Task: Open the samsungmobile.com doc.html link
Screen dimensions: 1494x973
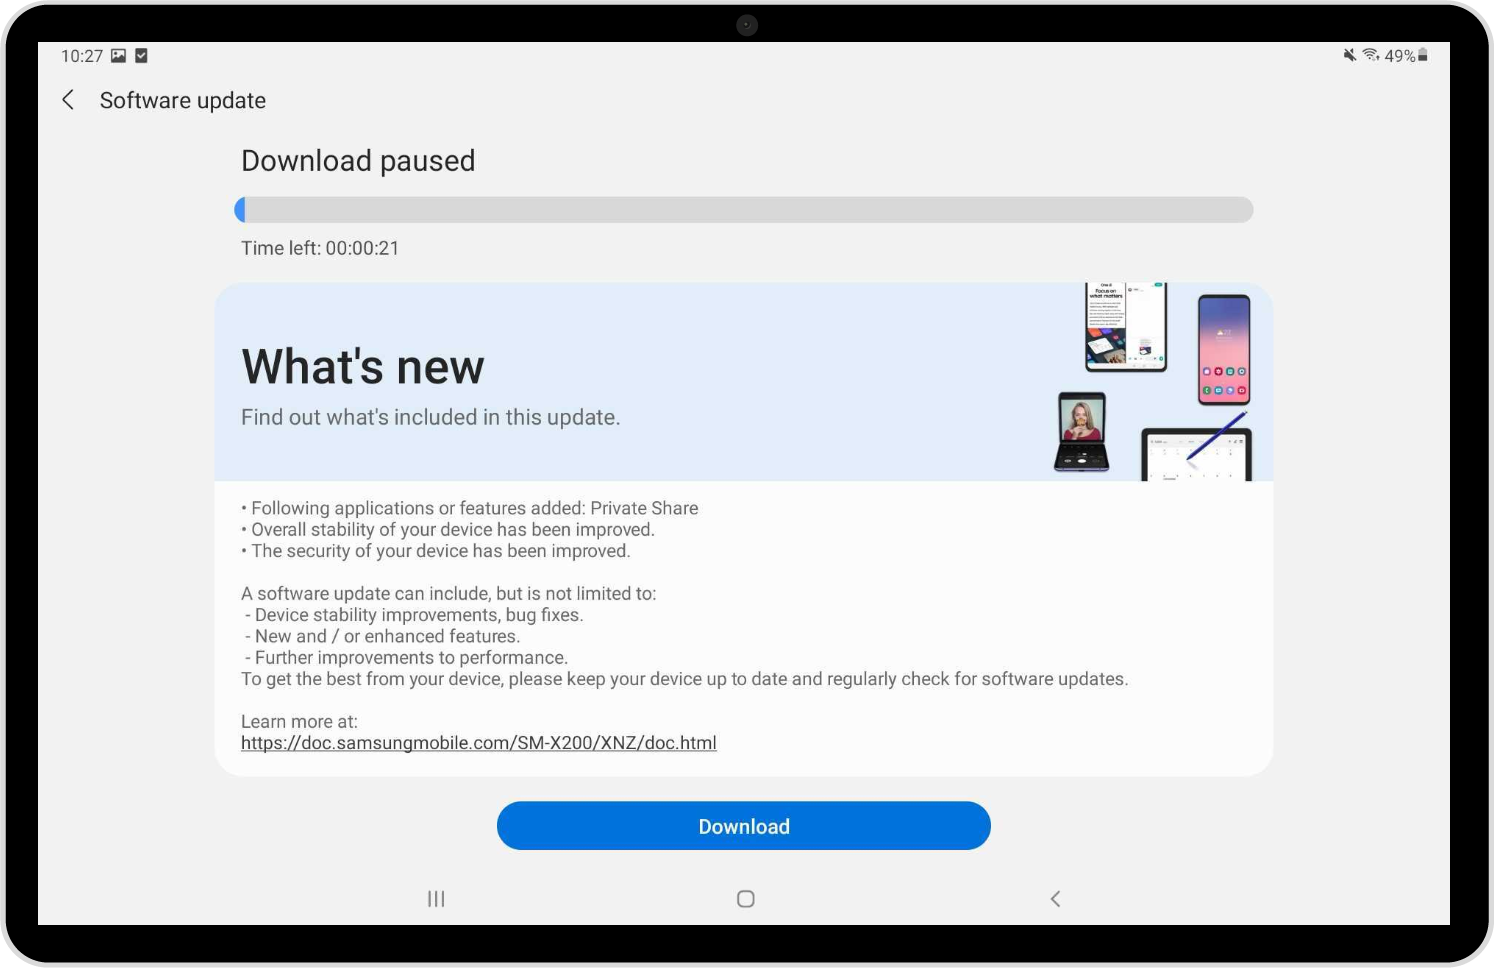Action: (478, 743)
